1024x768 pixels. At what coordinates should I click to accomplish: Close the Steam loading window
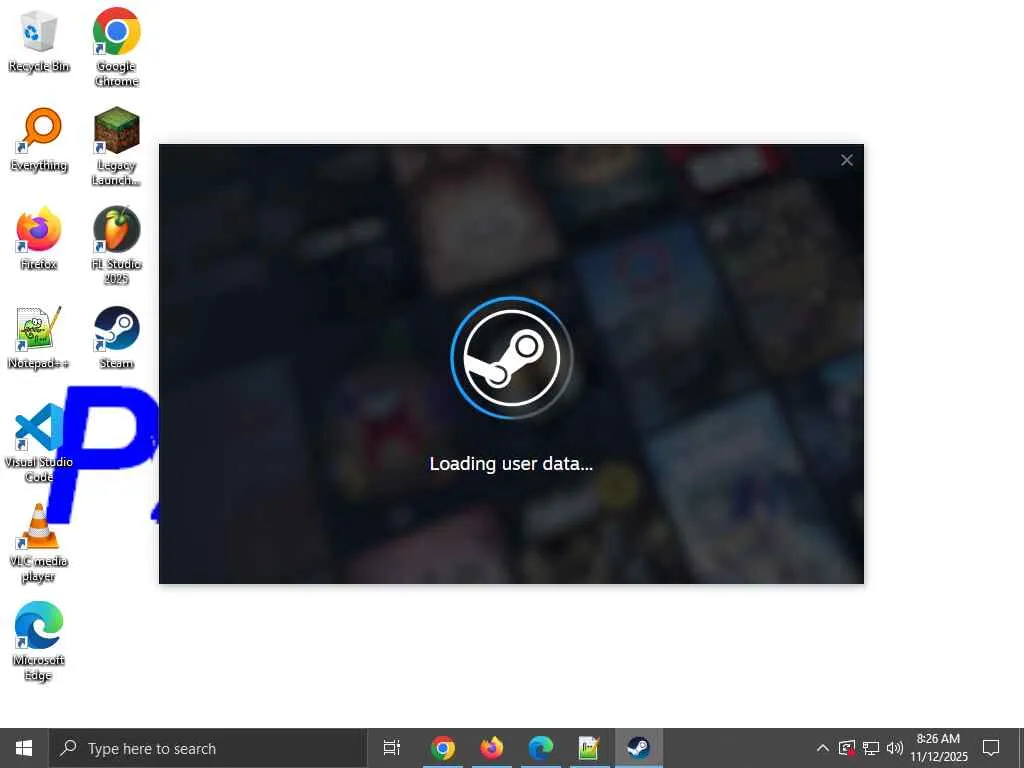tap(846, 160)
